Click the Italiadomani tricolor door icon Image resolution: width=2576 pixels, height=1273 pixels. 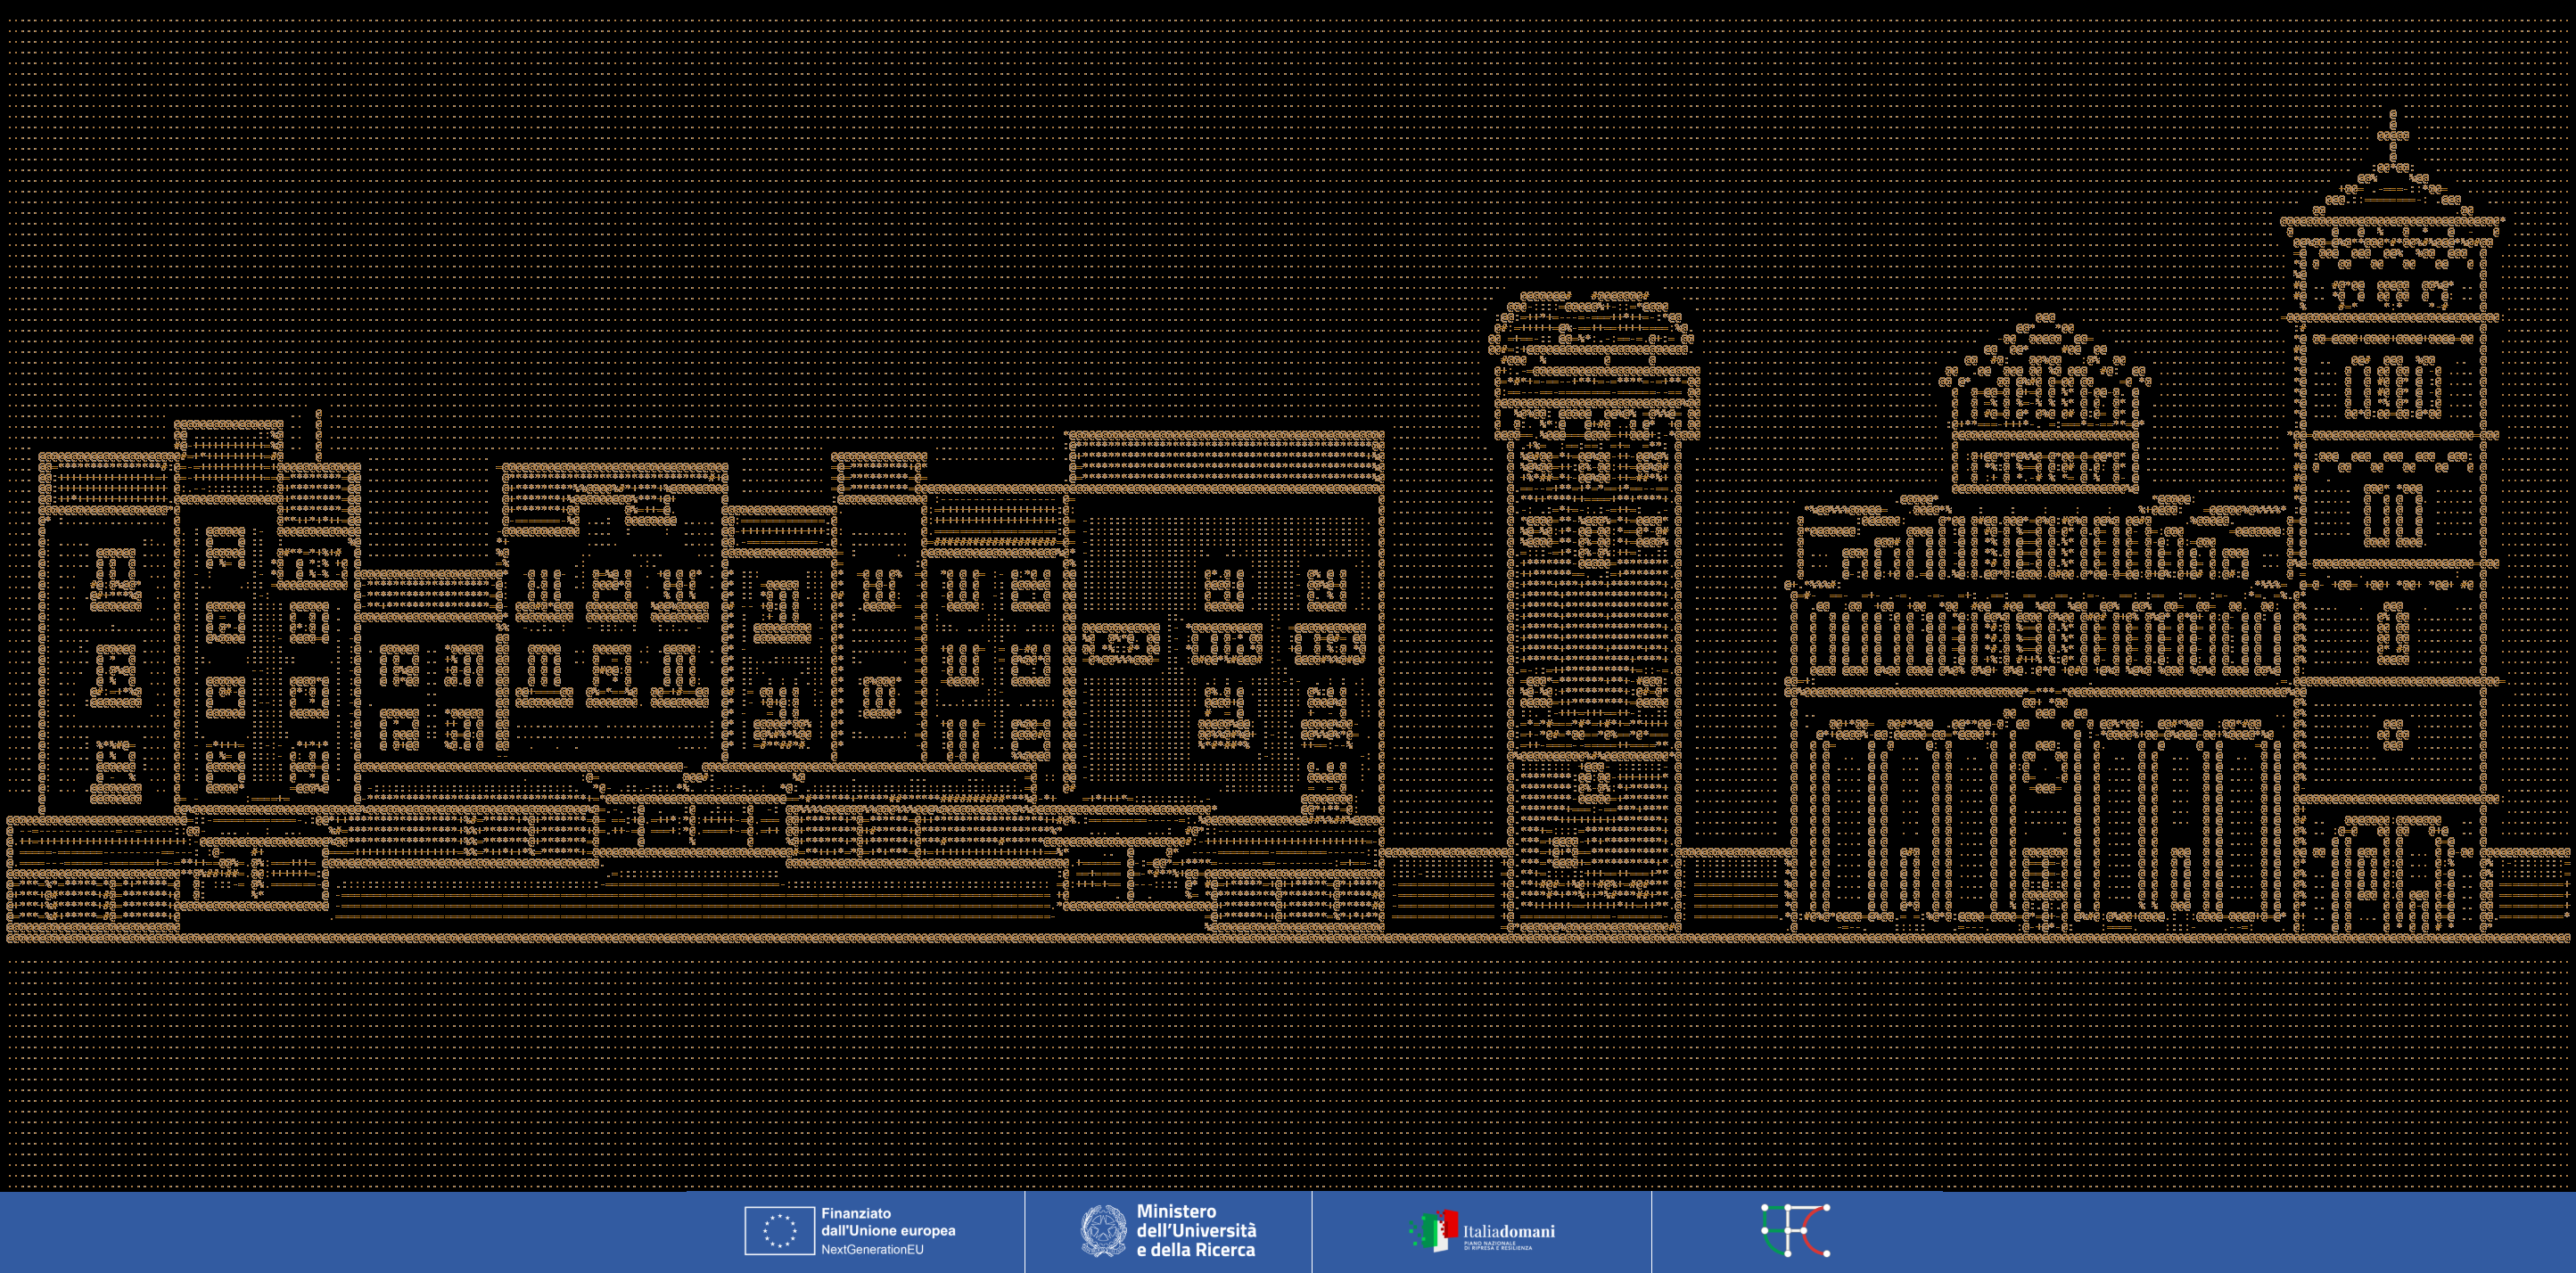[x=1440, y=1232]
